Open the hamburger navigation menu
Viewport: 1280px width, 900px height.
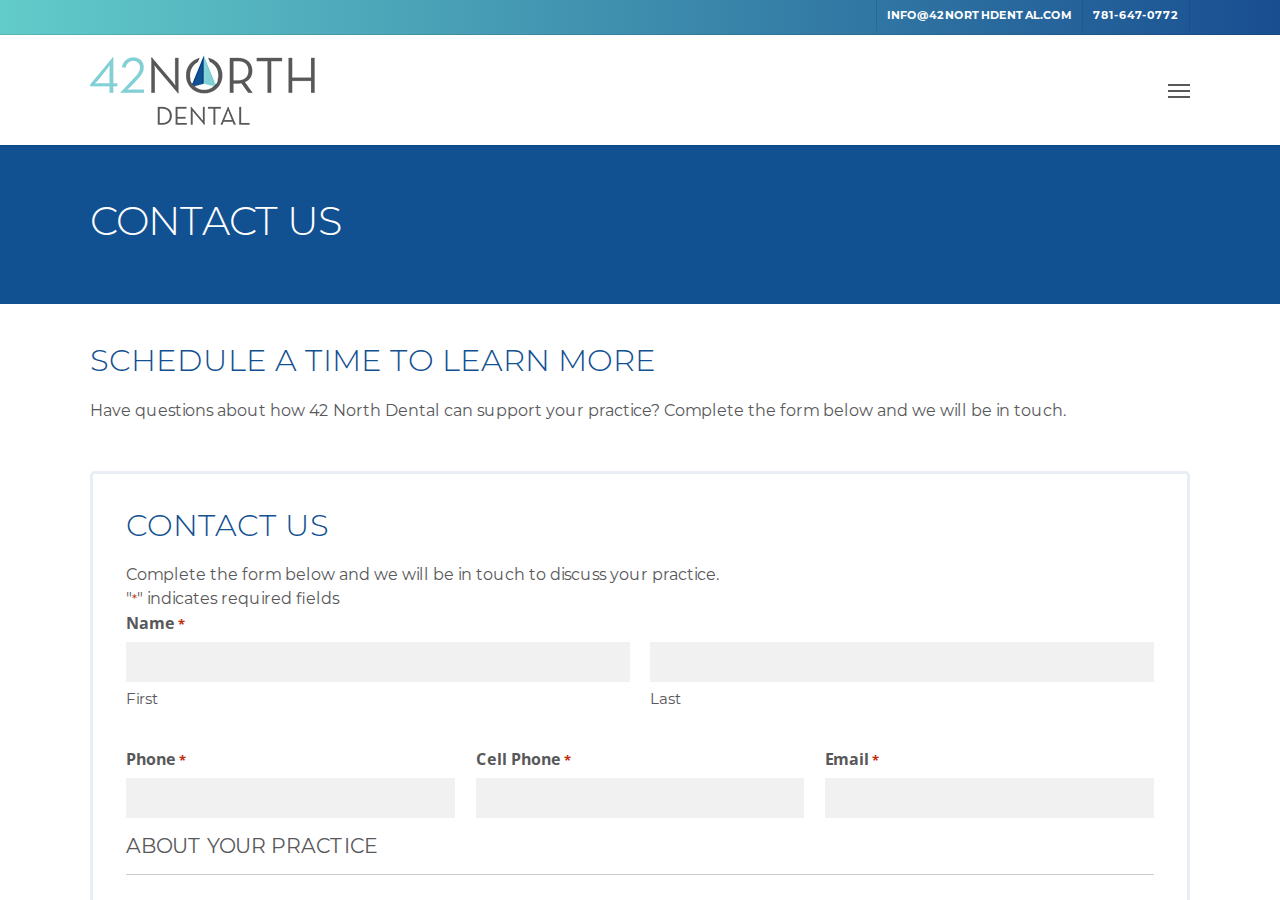click(1179, 91)
